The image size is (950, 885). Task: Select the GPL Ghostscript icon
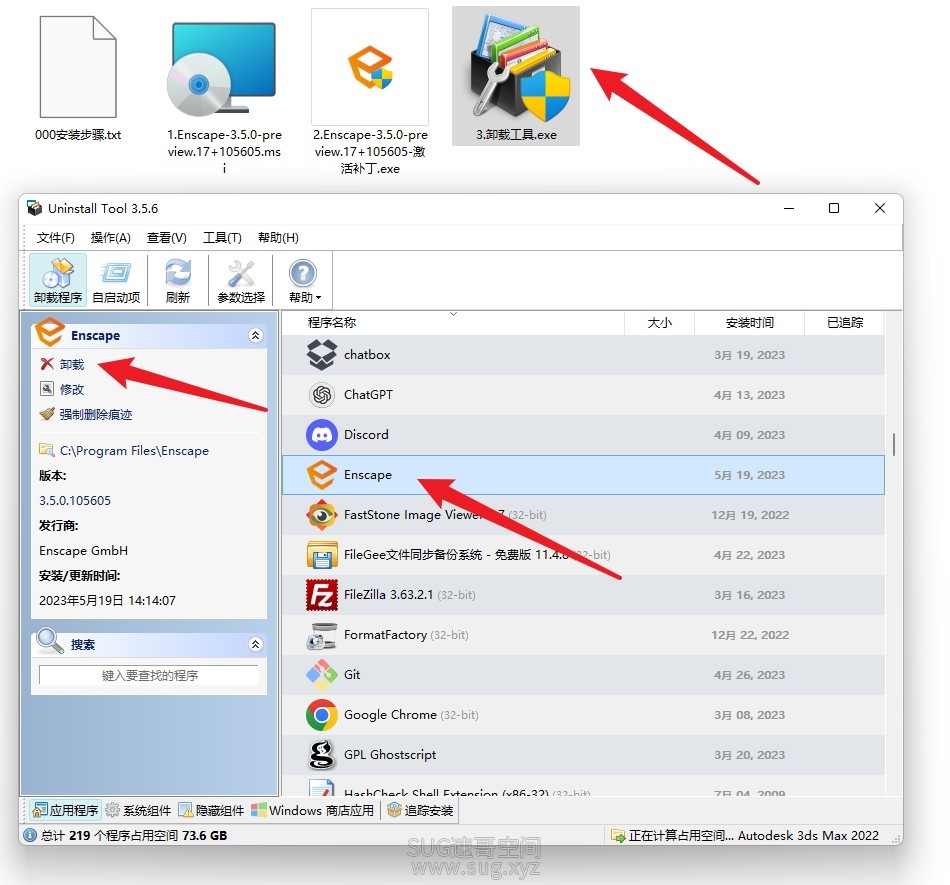pyautogui.click(x=322, y=755)
